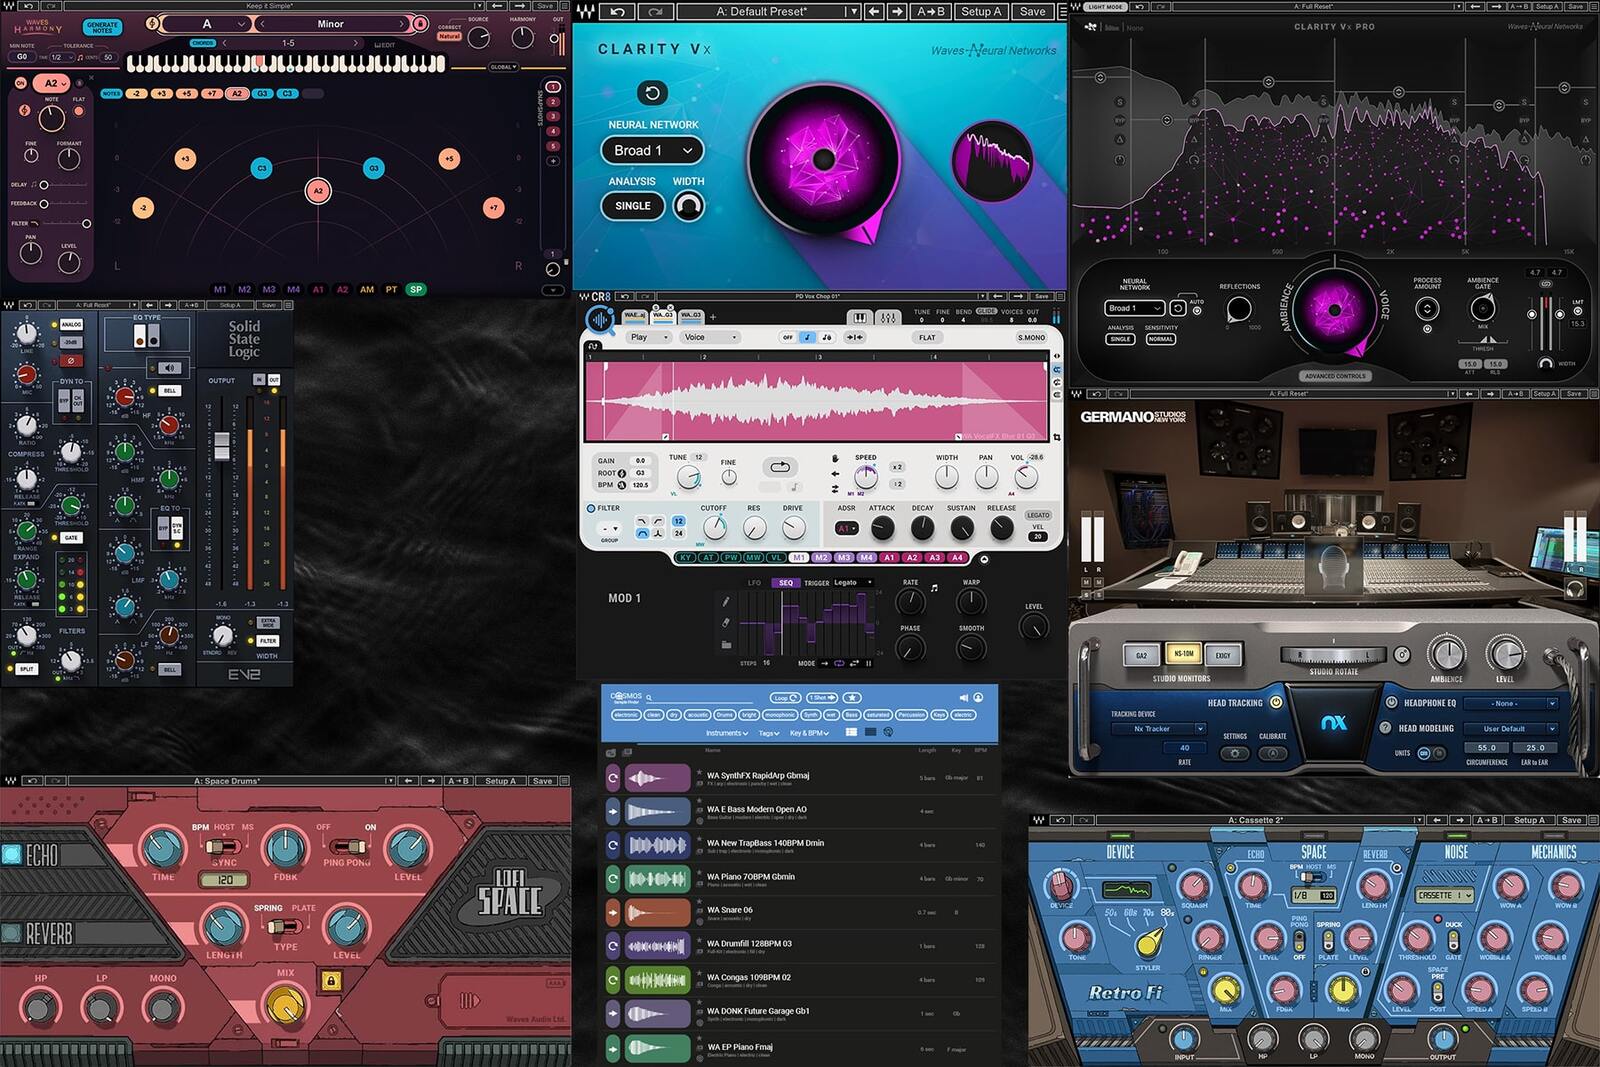This screenshot has height=1067, width=1600.
Task: Click the Delay slider handle in Harmony
Action: pos(43,185)
